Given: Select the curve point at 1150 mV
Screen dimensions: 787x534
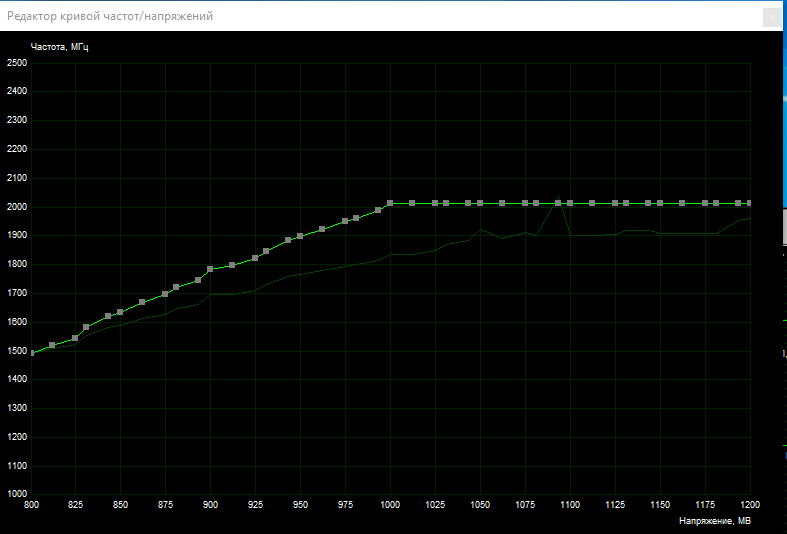Looking at the screenshot, I should coord(660,203).
